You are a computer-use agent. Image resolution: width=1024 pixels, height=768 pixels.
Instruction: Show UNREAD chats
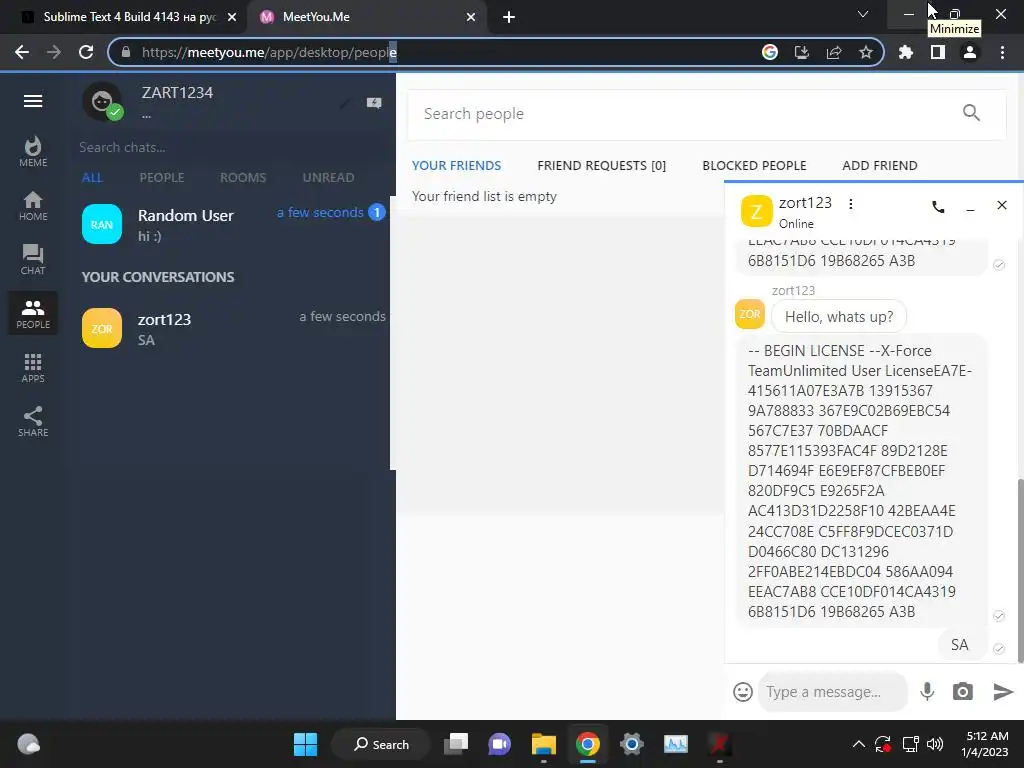328,178
